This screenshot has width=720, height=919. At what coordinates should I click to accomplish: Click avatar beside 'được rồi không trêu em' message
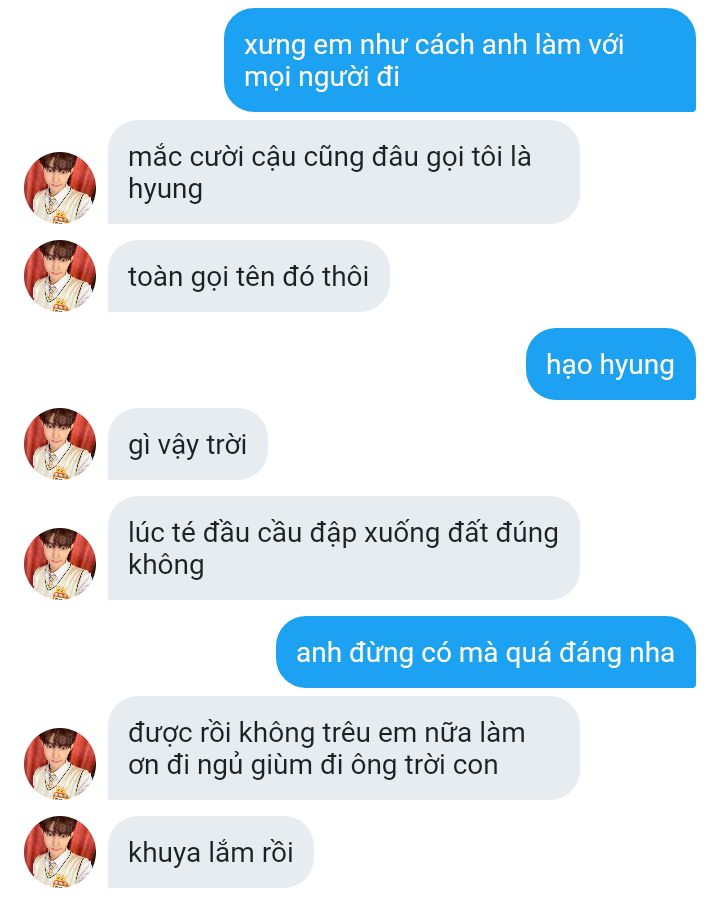pyautogui.click(x=60, y=764)
